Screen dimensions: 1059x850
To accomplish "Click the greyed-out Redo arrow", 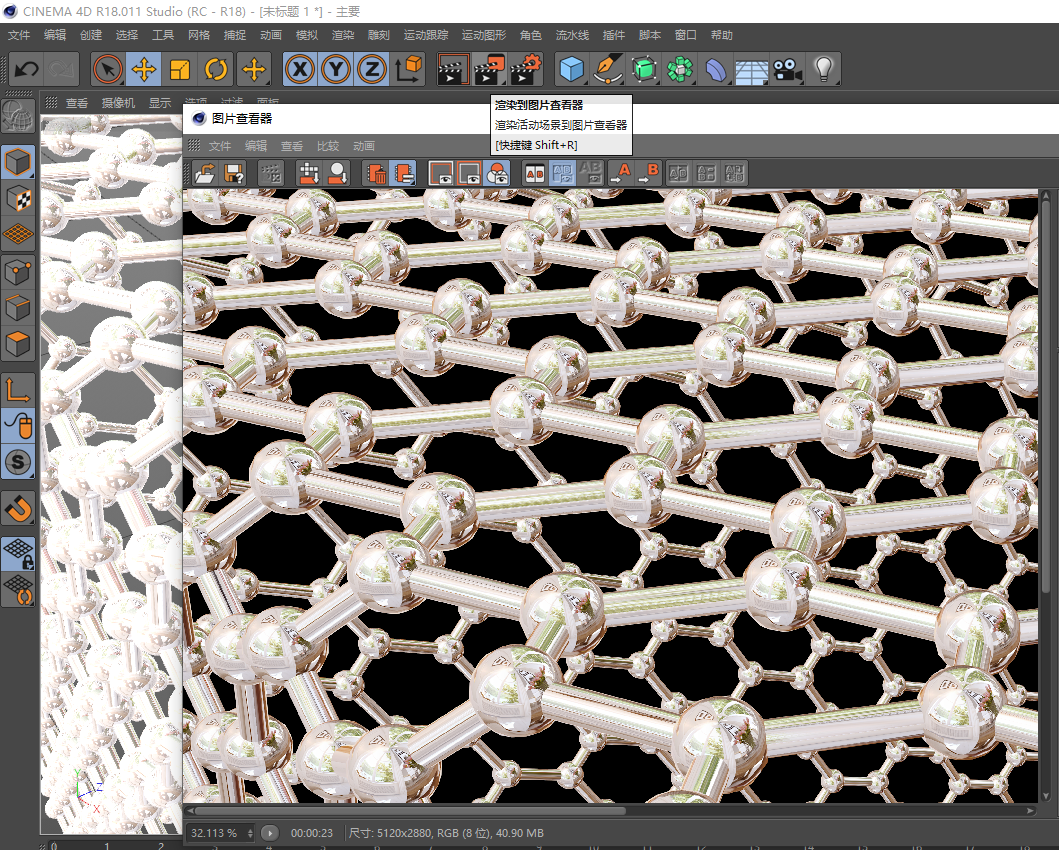I will point(61,69).
